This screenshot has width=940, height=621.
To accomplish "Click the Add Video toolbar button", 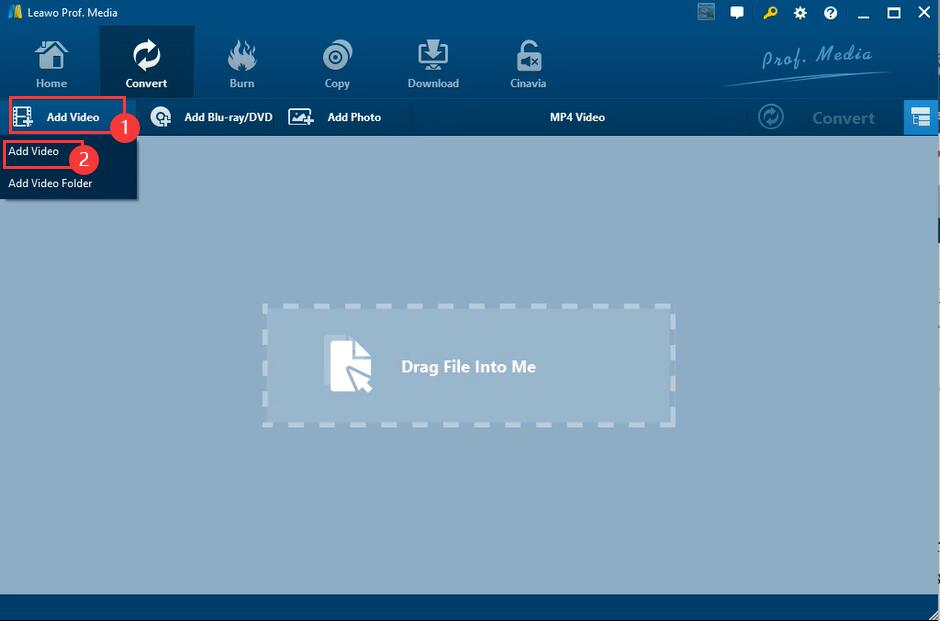I will pos(67,115).
